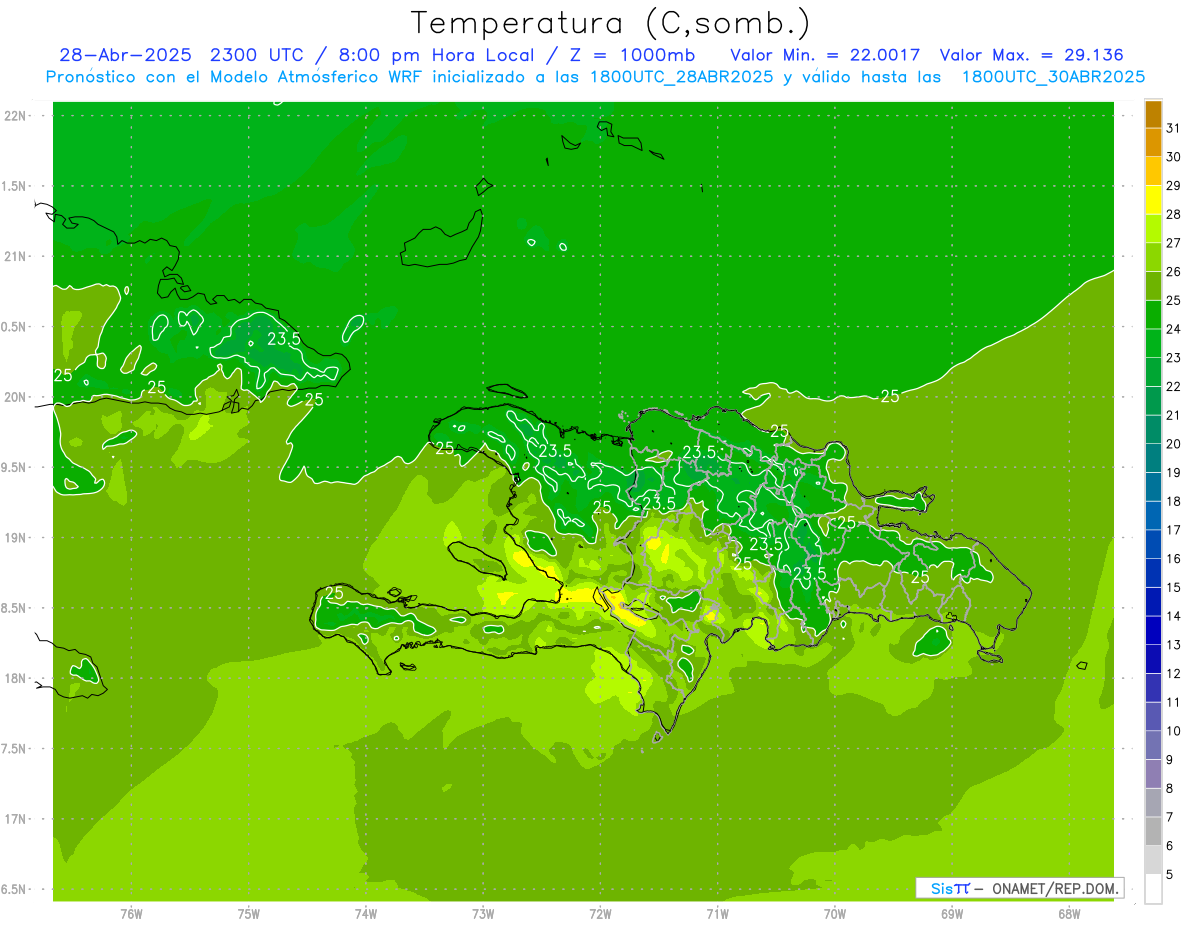Click the colorbar label "14"
The height and width of the screenshot is (927, 1200).
click(x=1173, y=616)
